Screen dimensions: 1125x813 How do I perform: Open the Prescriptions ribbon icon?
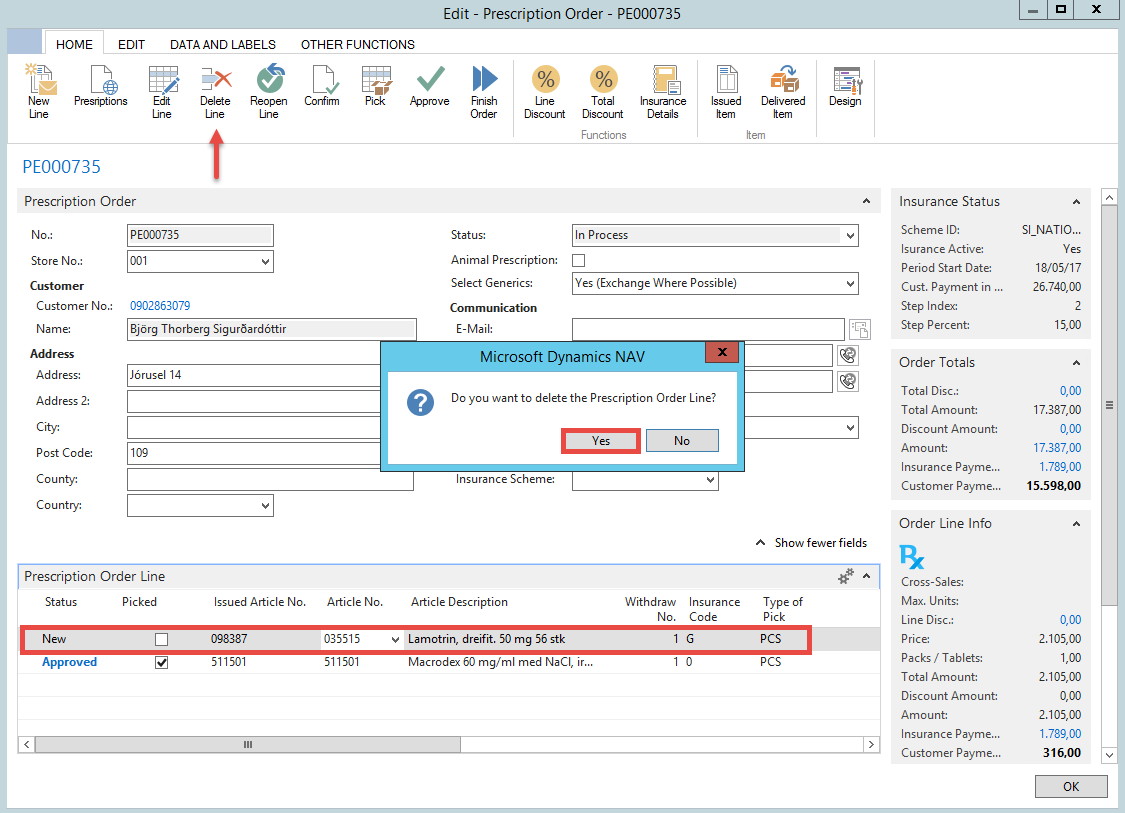coord(101,87)
